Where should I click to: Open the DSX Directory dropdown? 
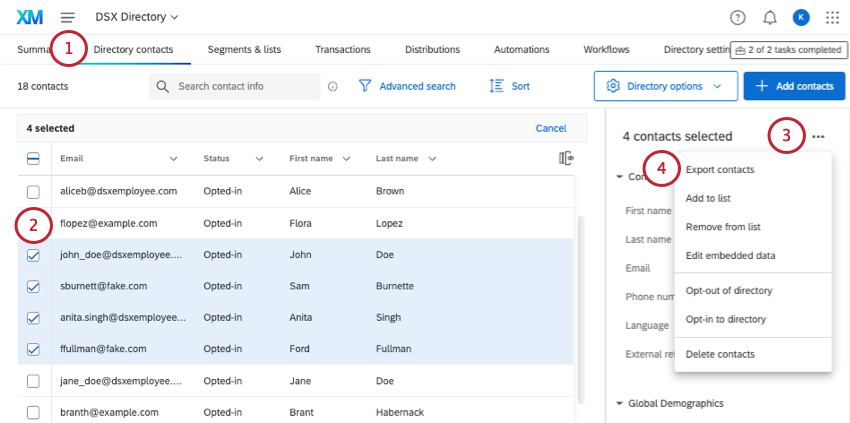(137, 17)
